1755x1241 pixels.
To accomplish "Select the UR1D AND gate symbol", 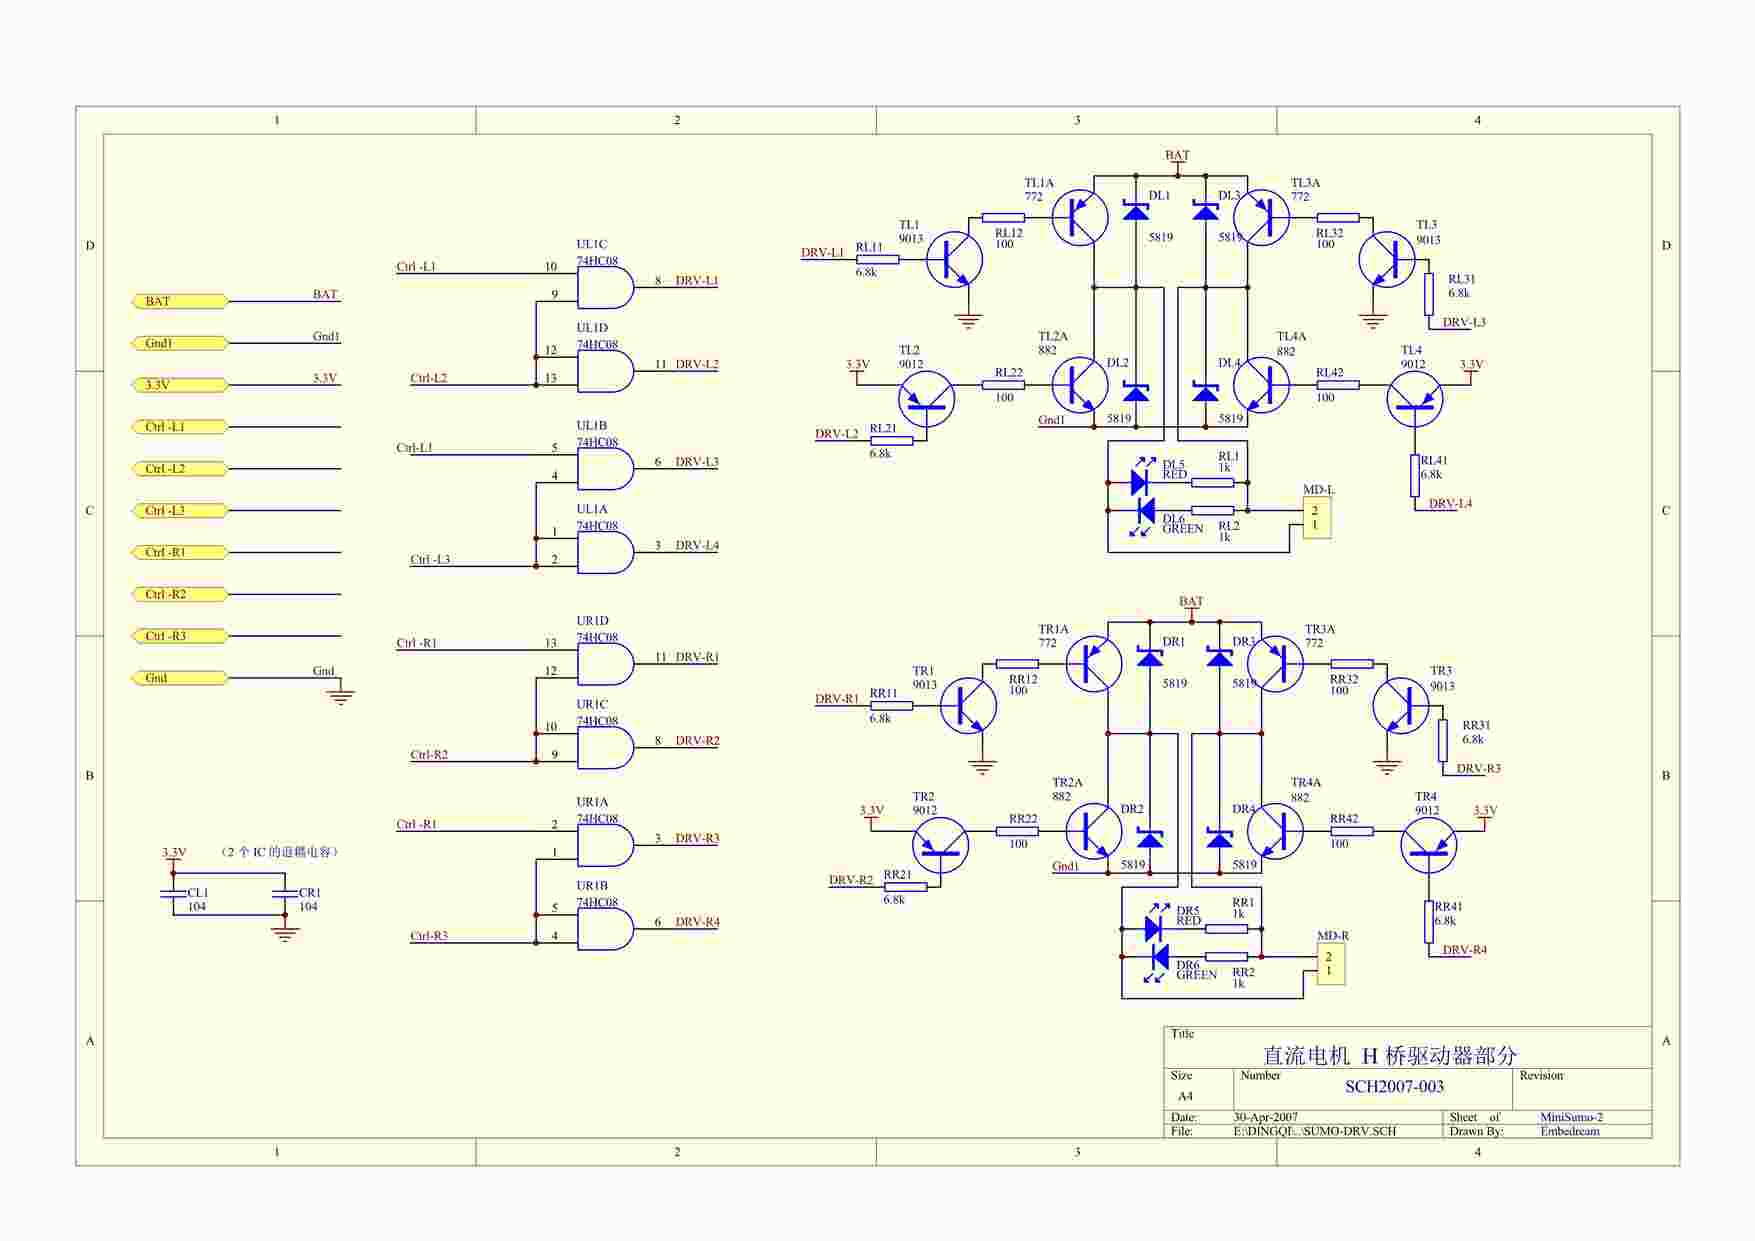I will (x=606, y=664).
